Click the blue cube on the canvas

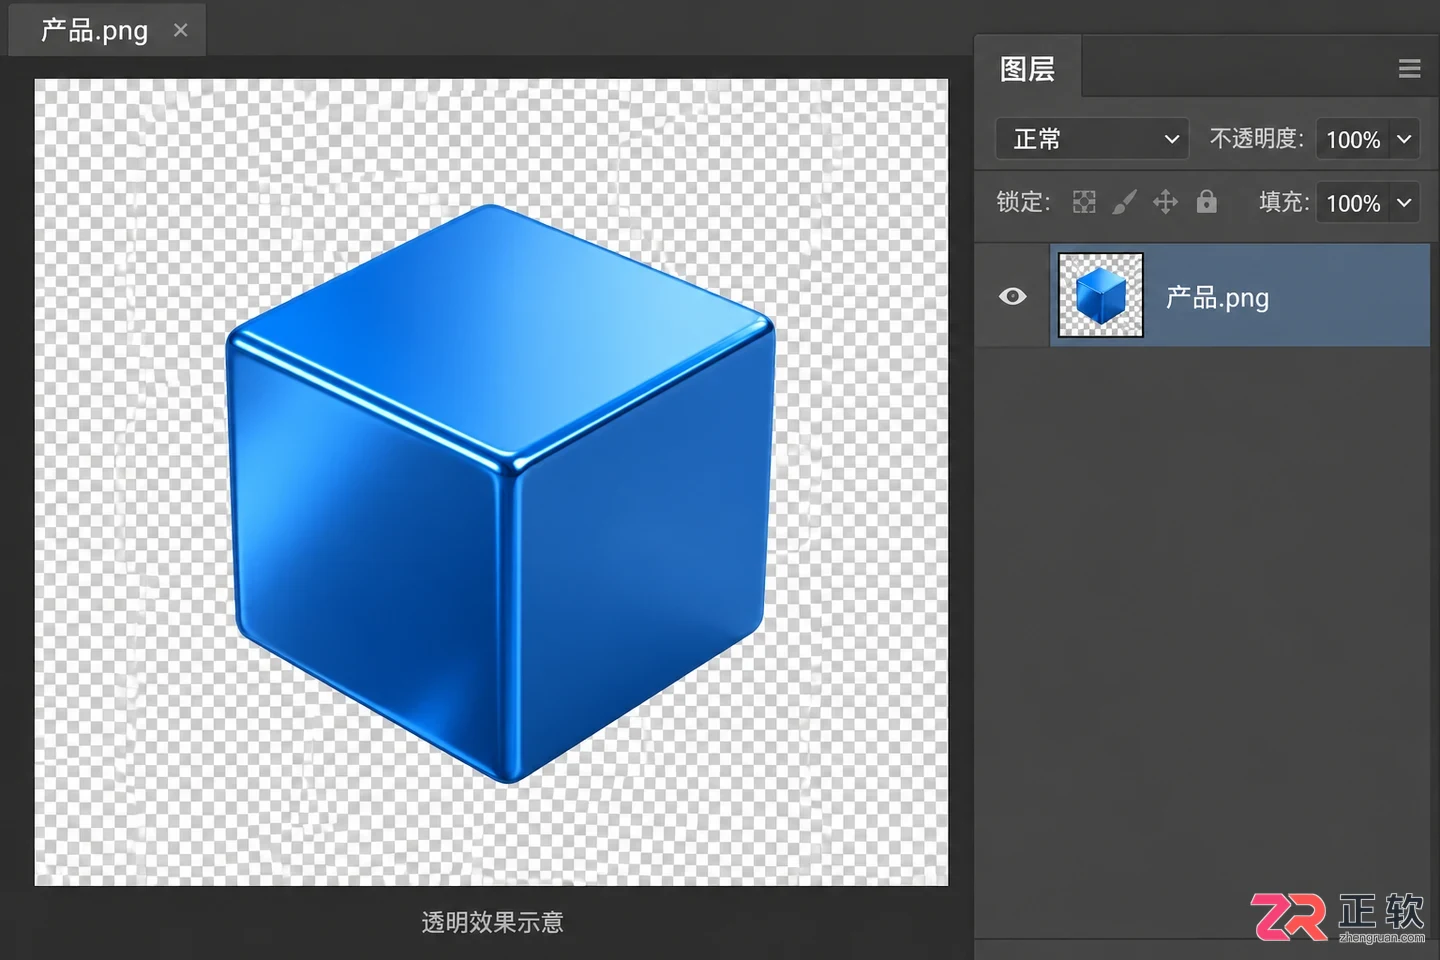click(500, 492)
